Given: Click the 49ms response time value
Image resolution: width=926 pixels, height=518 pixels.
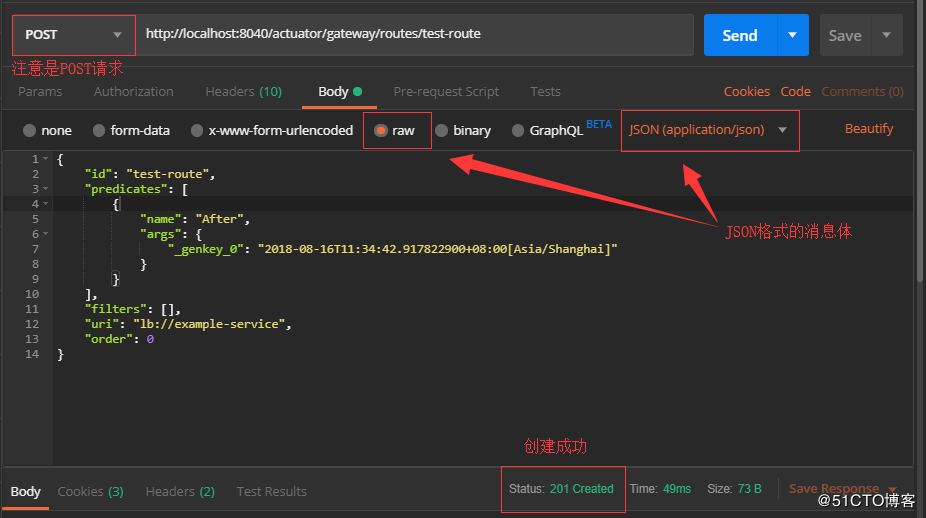Looking at the screenshot, I should (x=677, y=489).
